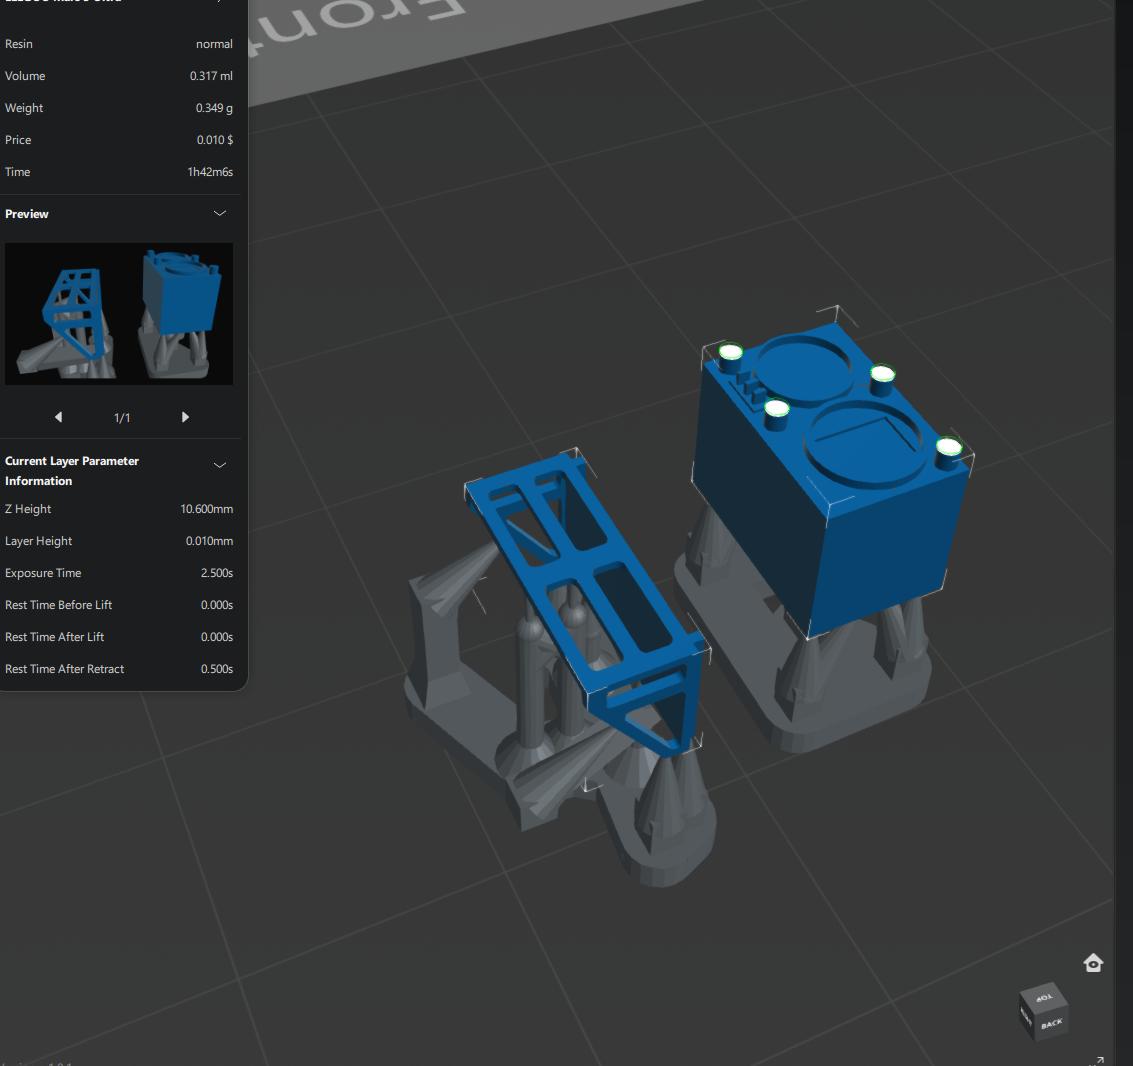This screenshot has width=1133, height=1066.
Task: Select the blue open frame model
Action: [590, 590]
